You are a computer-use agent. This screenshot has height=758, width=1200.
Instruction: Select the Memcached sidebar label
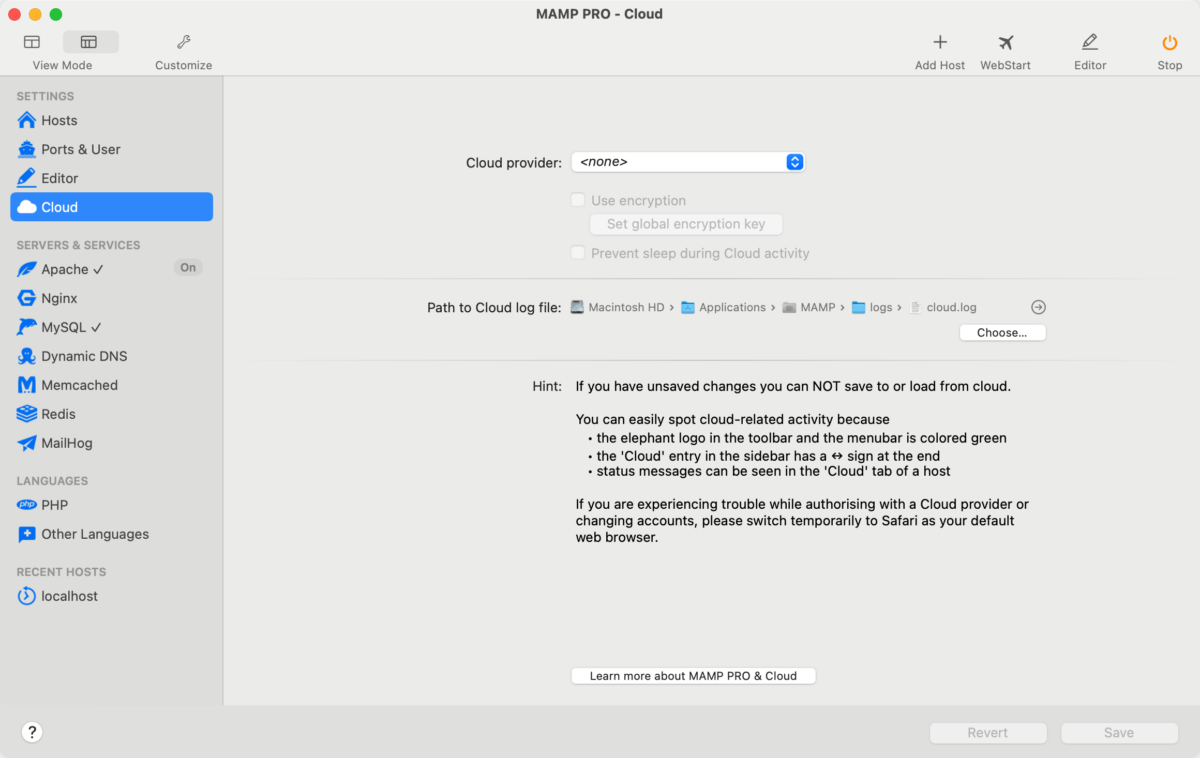(x=80, y=385)
